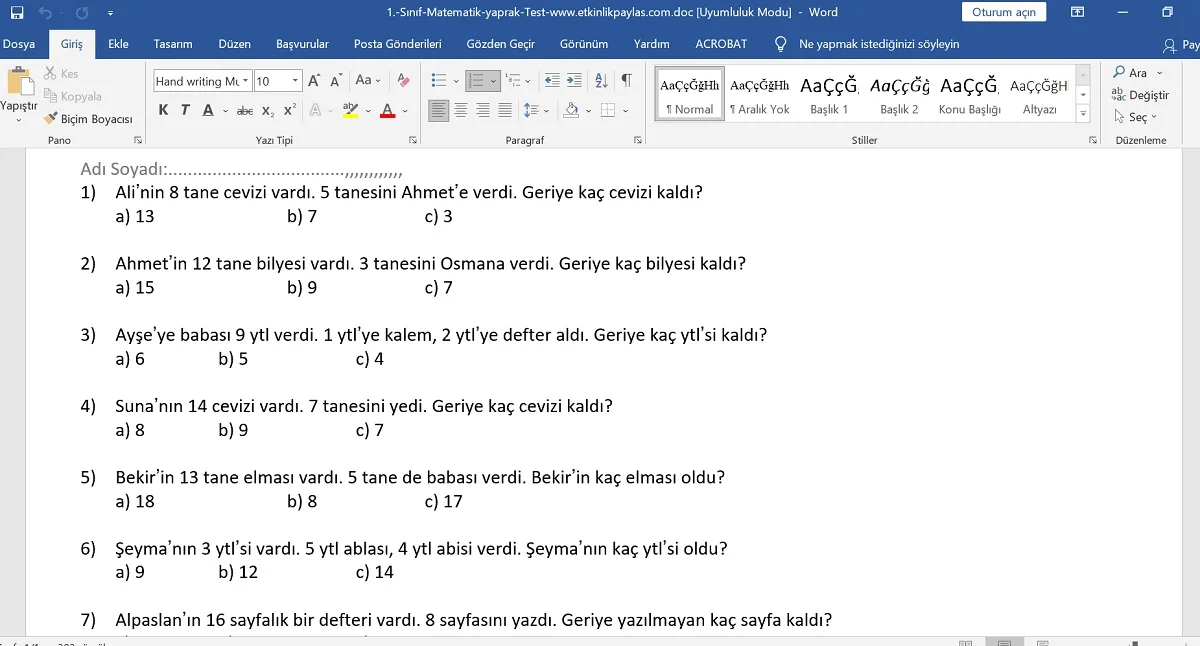This screenshot has width=1200, height=646.
Task: Justify the paragraph text
Action: coord(505,111)
